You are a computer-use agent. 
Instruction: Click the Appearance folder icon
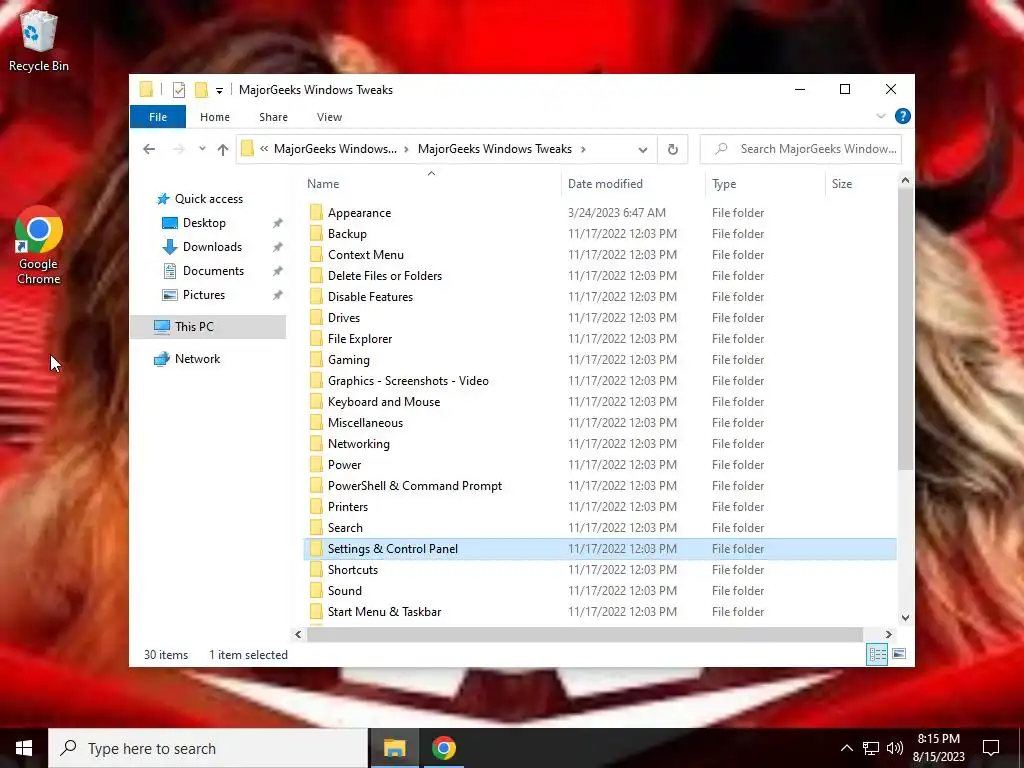[316, 212]
